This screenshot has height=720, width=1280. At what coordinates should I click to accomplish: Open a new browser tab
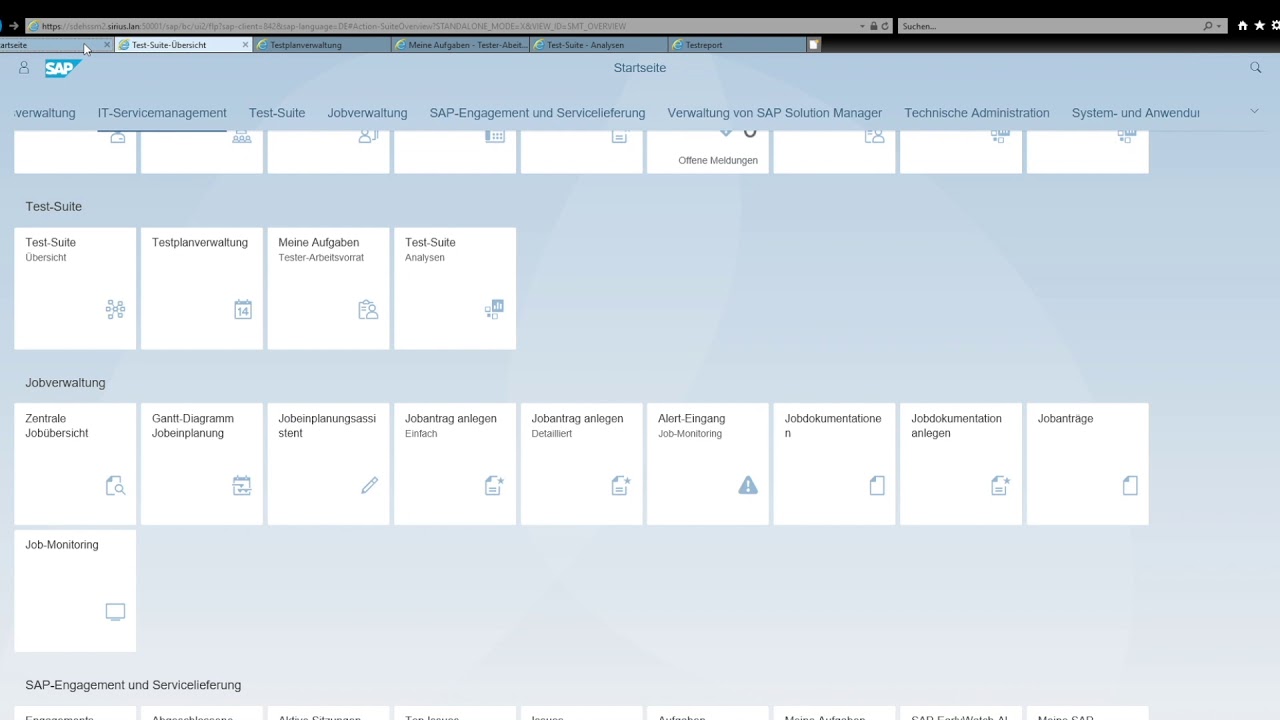pyautogui.click(x=814, y=45)
